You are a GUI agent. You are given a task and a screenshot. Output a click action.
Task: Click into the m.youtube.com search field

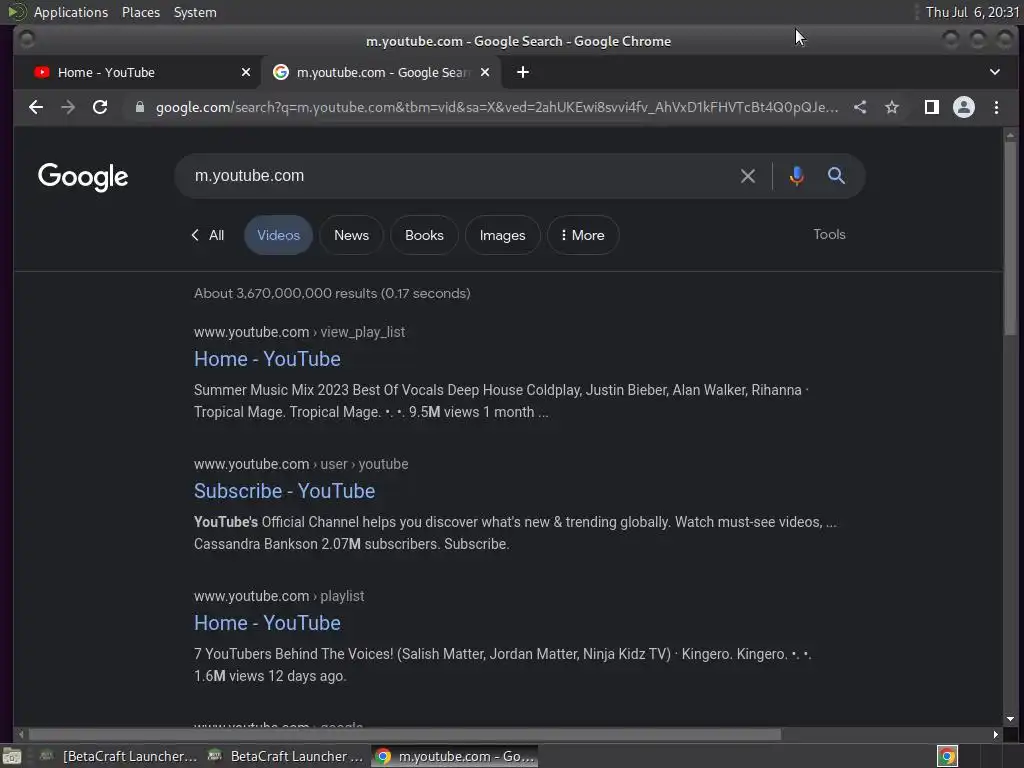click(x=457, y=176)
